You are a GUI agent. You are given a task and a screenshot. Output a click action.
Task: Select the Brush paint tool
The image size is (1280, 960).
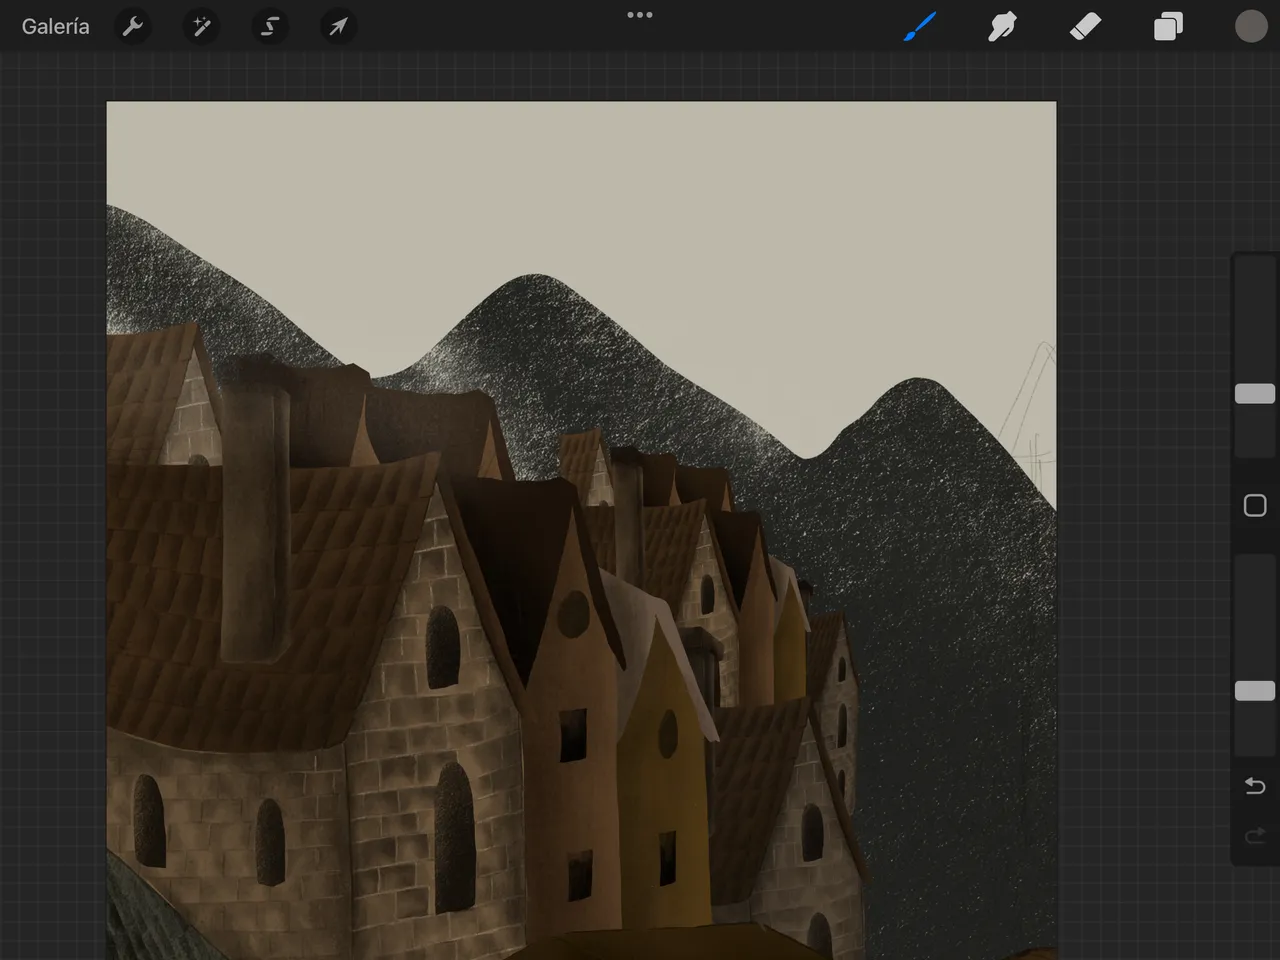(920, 26)
